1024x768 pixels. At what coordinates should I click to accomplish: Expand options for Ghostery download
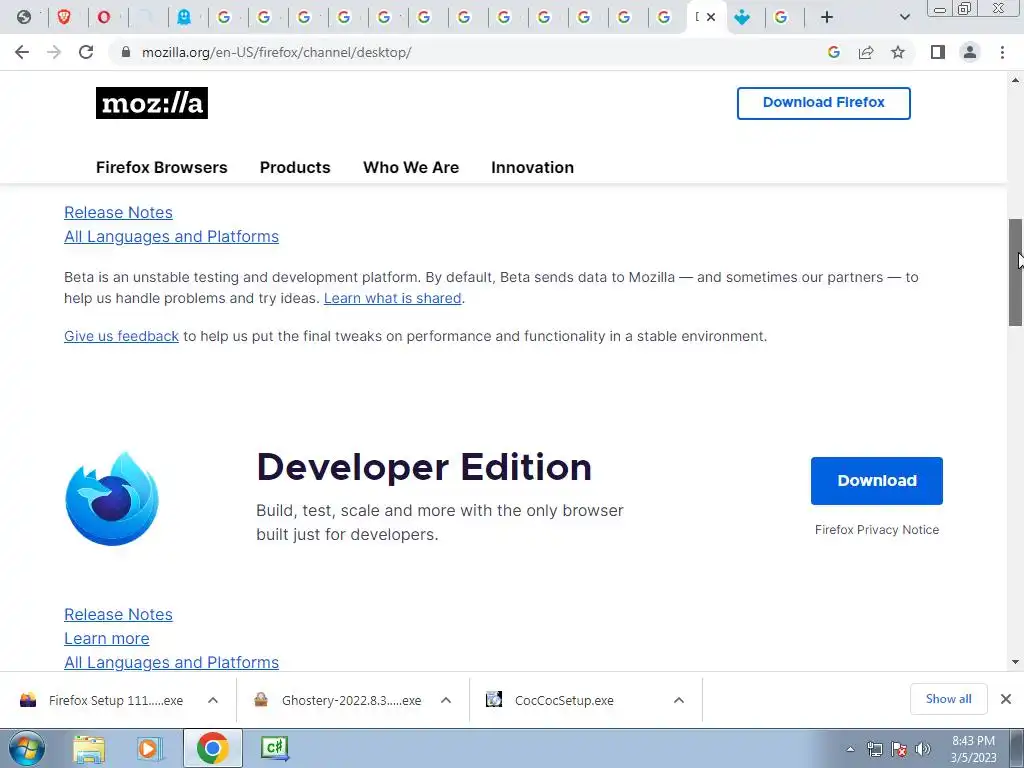446,700
